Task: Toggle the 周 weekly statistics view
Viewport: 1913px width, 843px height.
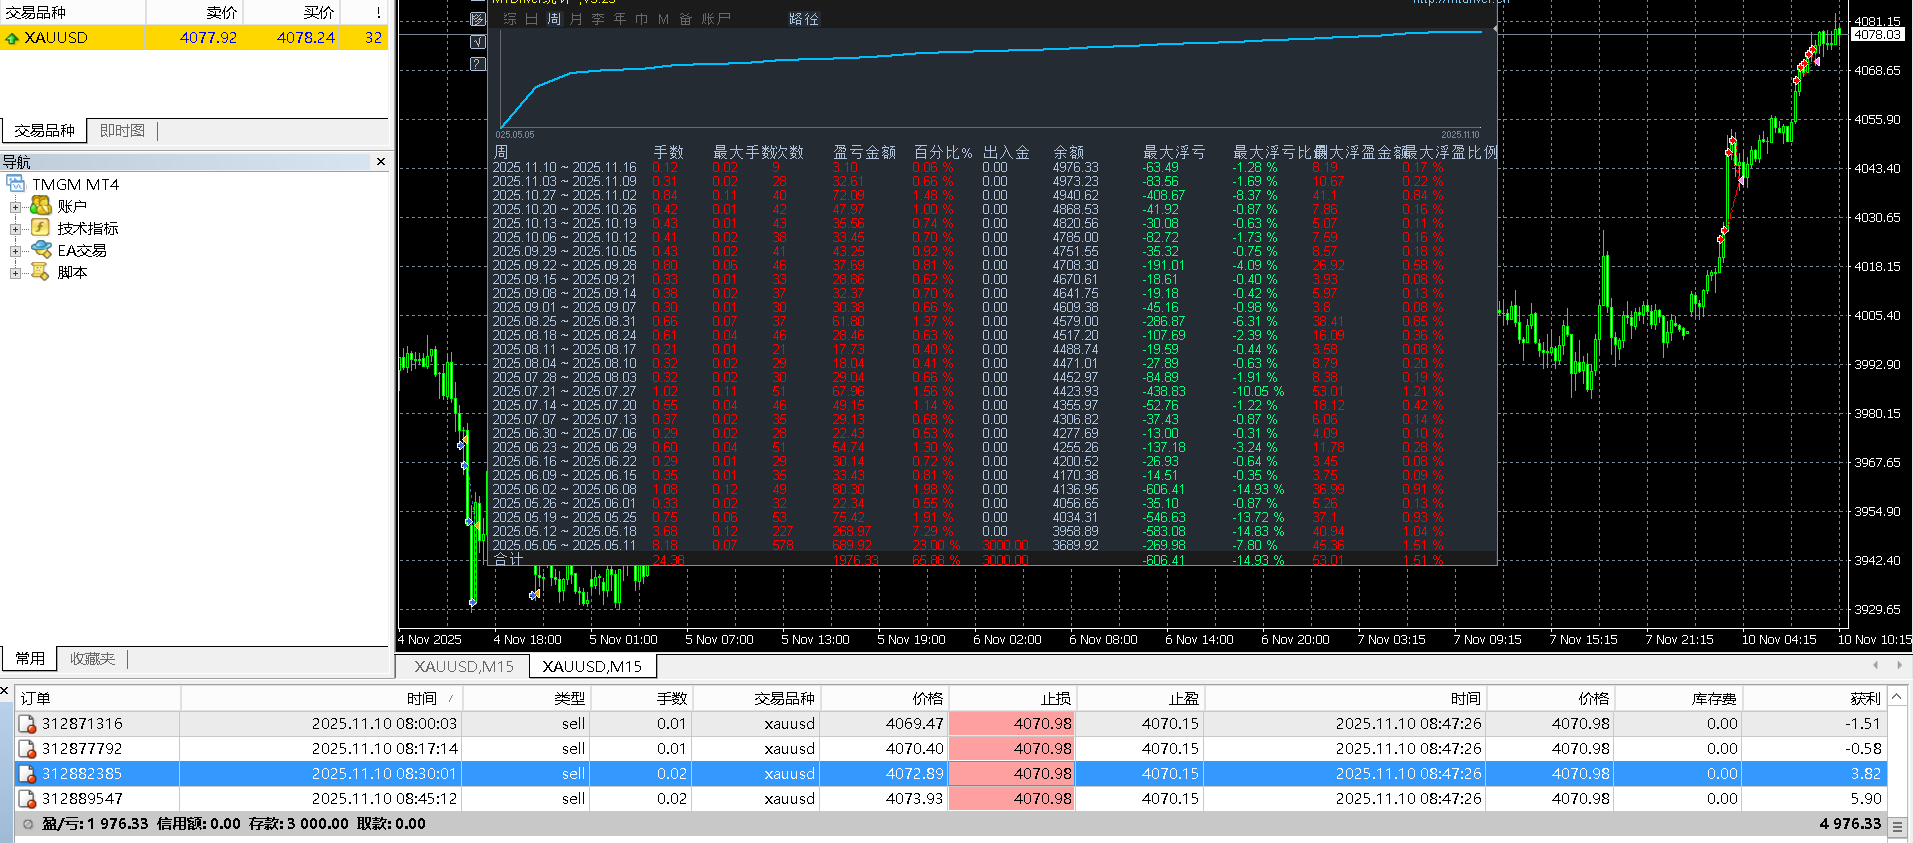Action: [x=554, y=19]
